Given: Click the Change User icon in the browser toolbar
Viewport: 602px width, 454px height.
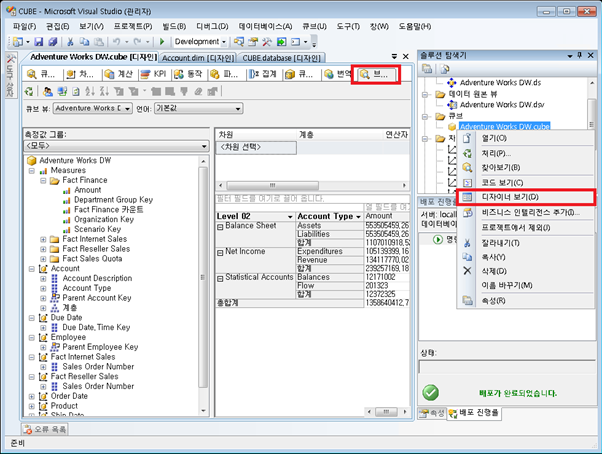Looking at the screenshot, I should coord(48,91).
